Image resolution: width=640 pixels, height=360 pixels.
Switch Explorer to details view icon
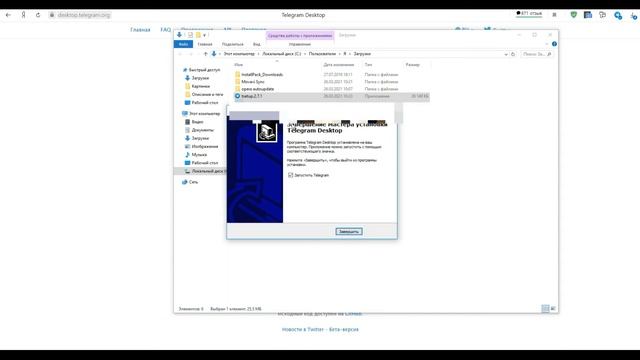tap(545, 309)
